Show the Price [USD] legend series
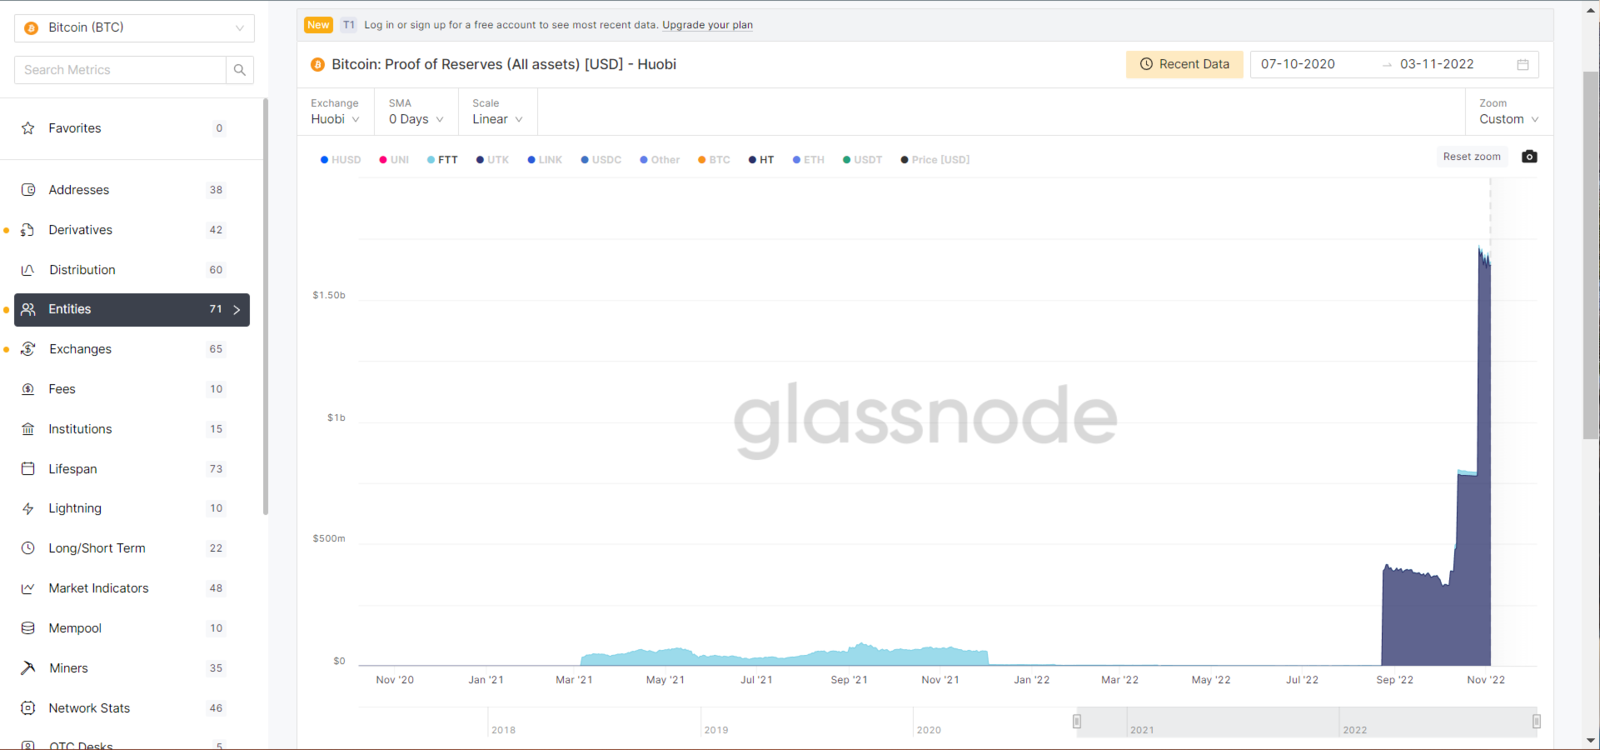Viewport: 1600px width, 750px height. 935,160
